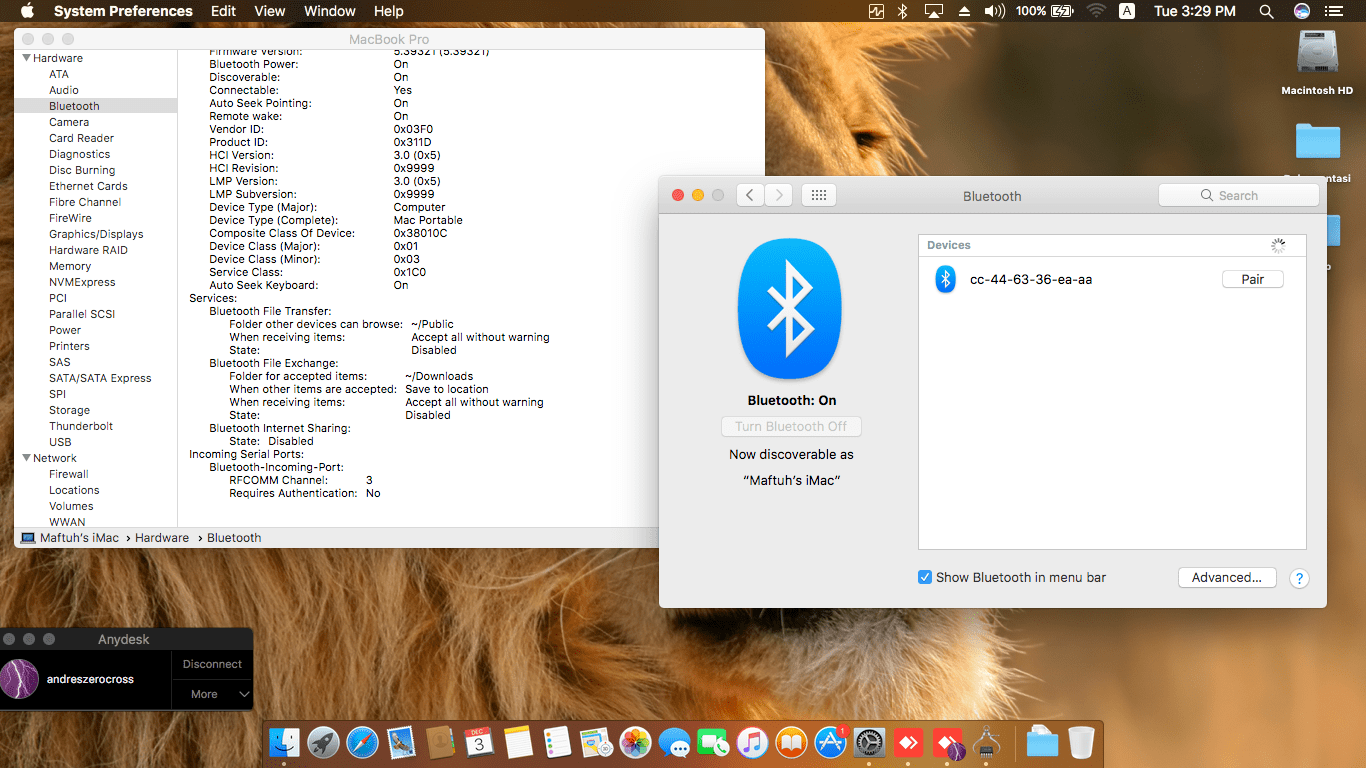
Task: Open System Information chip icon in dock
Action: (987, 742)
